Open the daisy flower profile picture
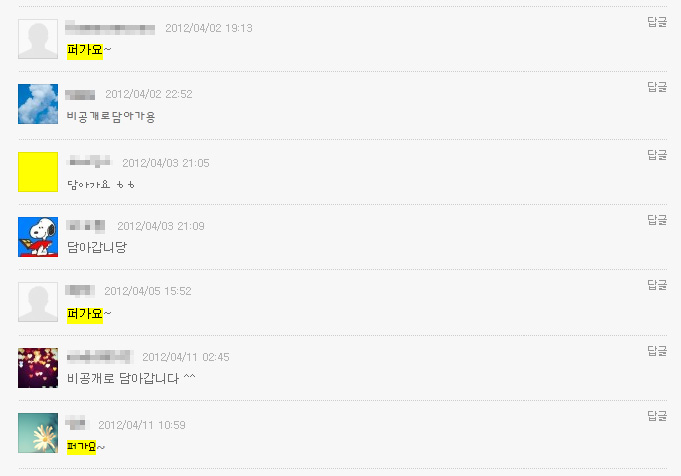This screenshot has width=681, height=476. coord(38,433)
